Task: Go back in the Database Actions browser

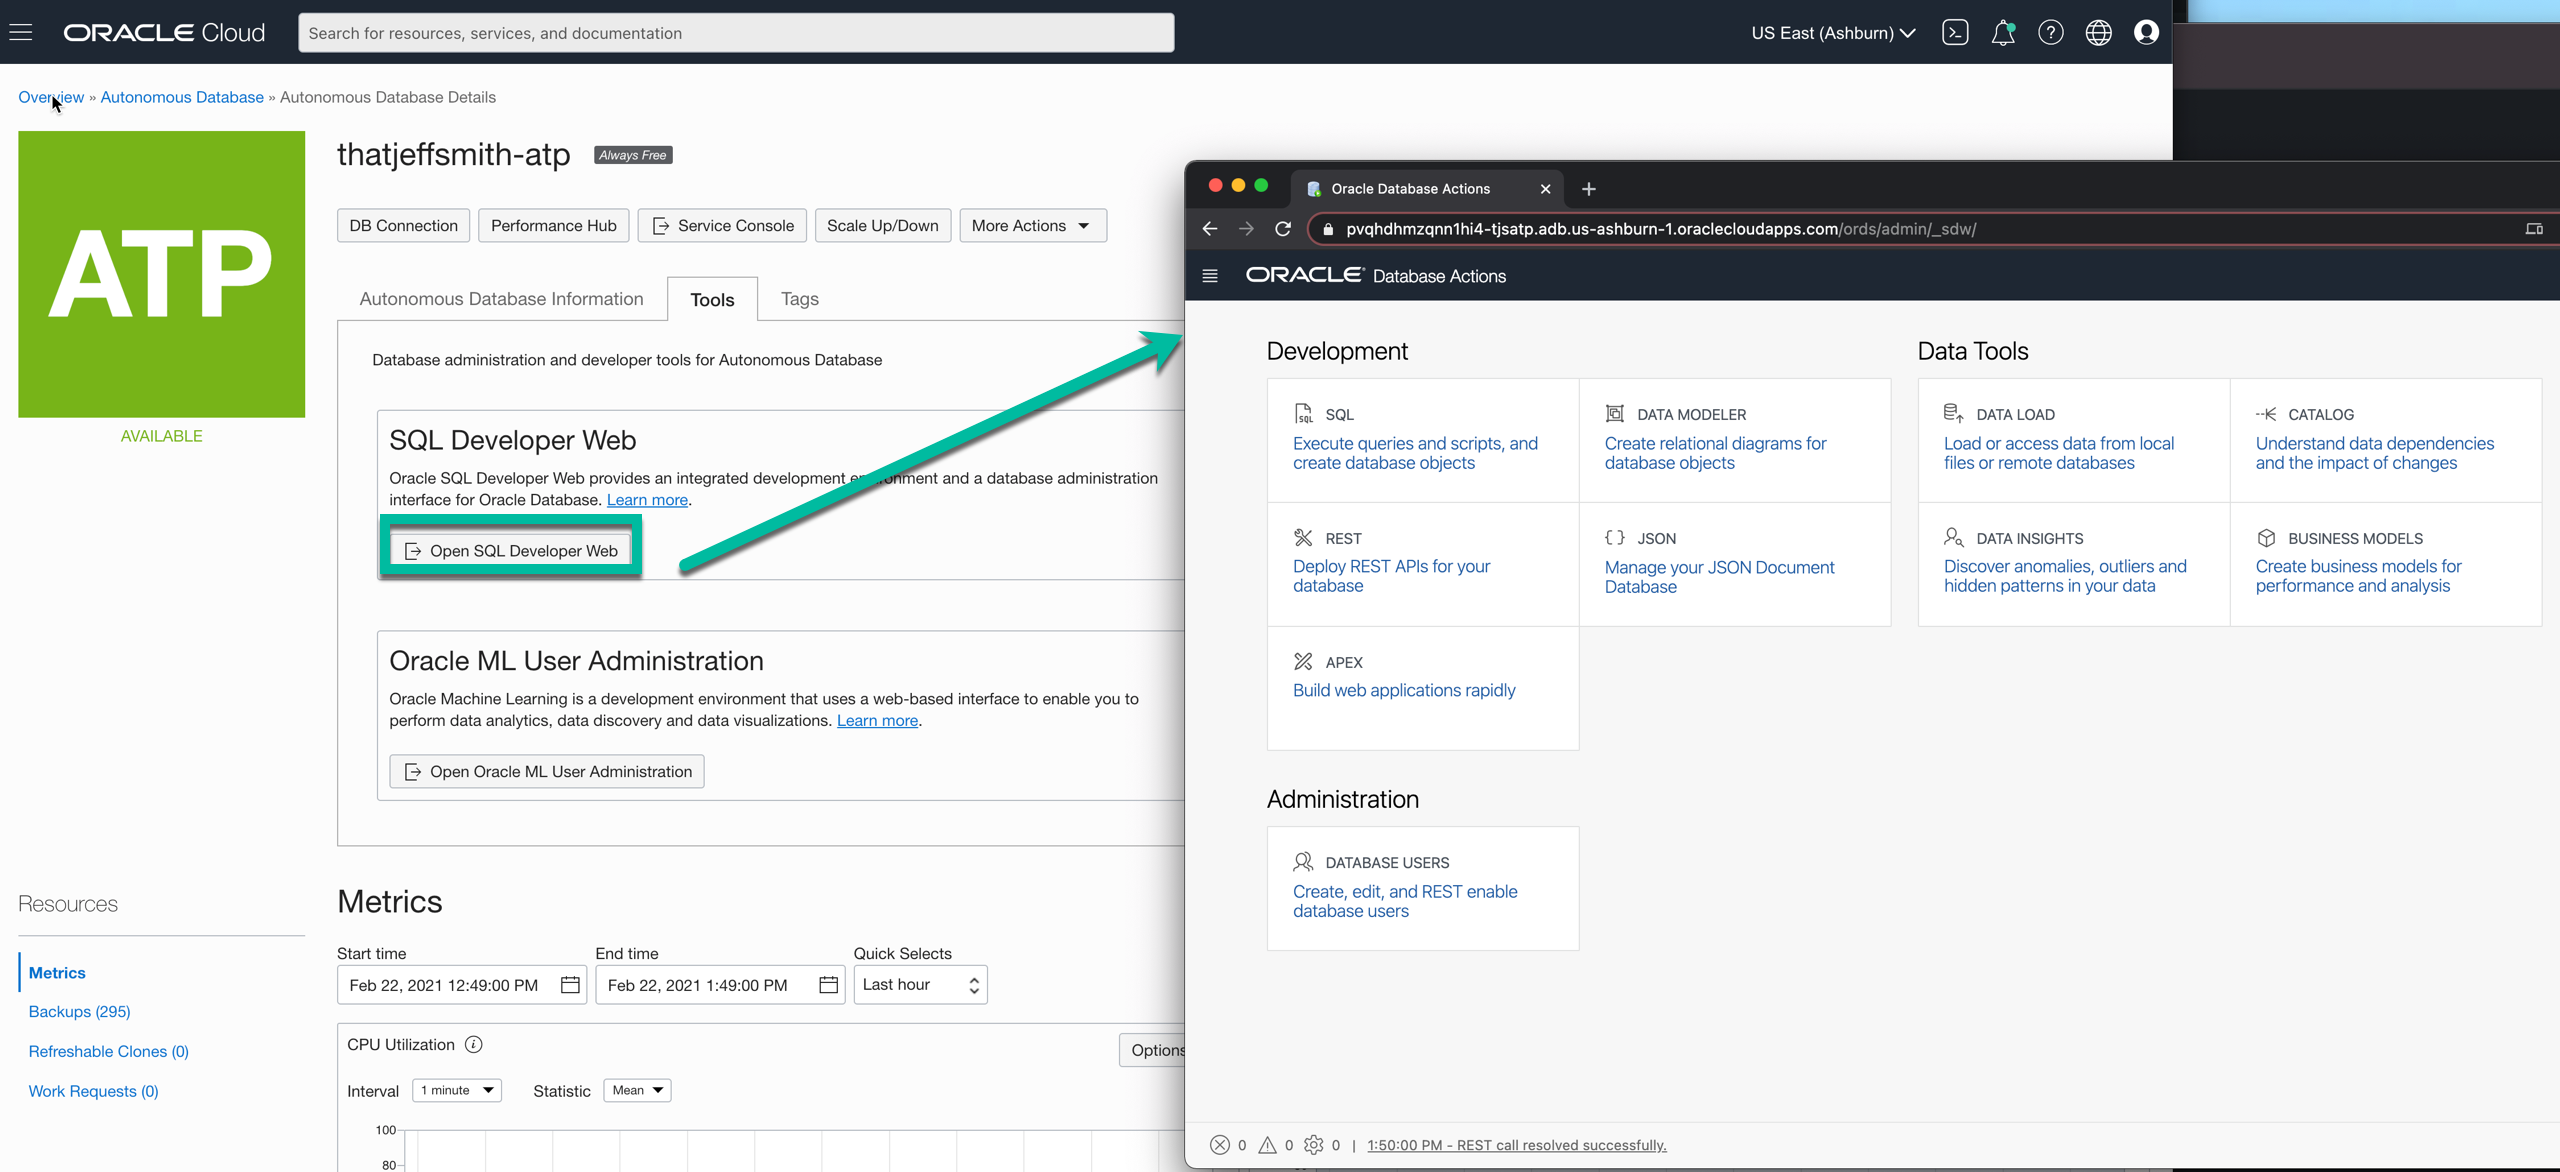Action: [x=1210, y=229]
